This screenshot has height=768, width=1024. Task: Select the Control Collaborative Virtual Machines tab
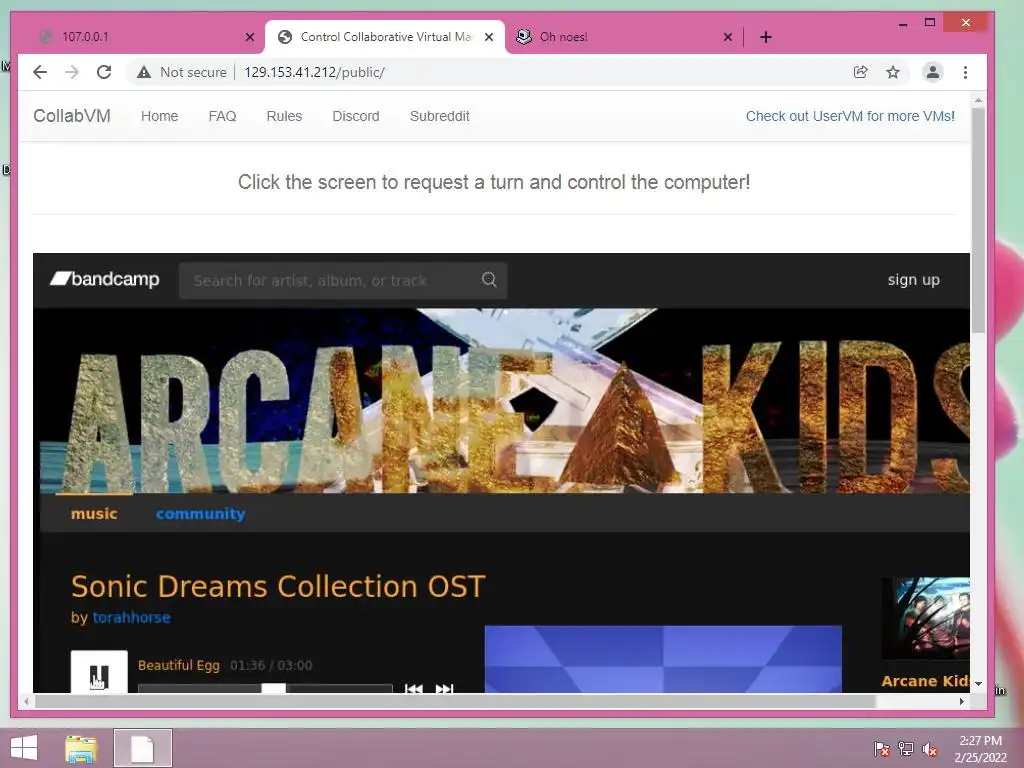(x=384, y=37)
